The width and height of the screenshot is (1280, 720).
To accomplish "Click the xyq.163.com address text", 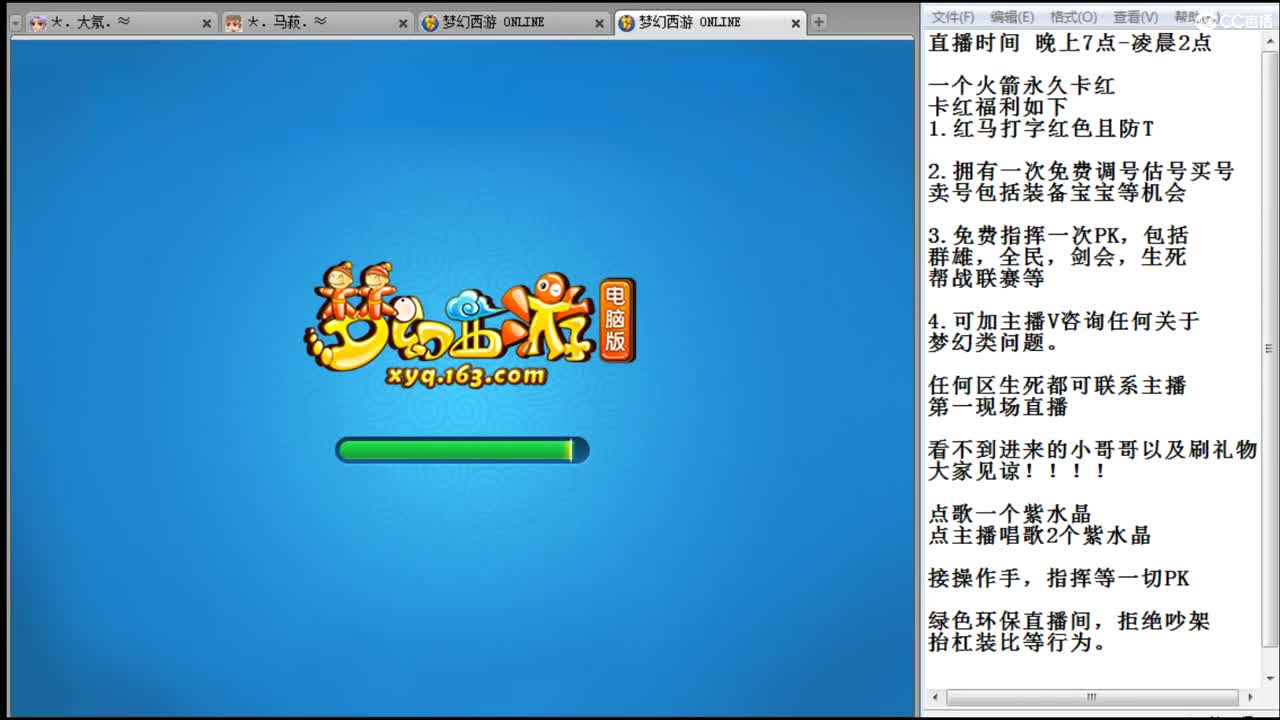I will click(x=468, y=376).
